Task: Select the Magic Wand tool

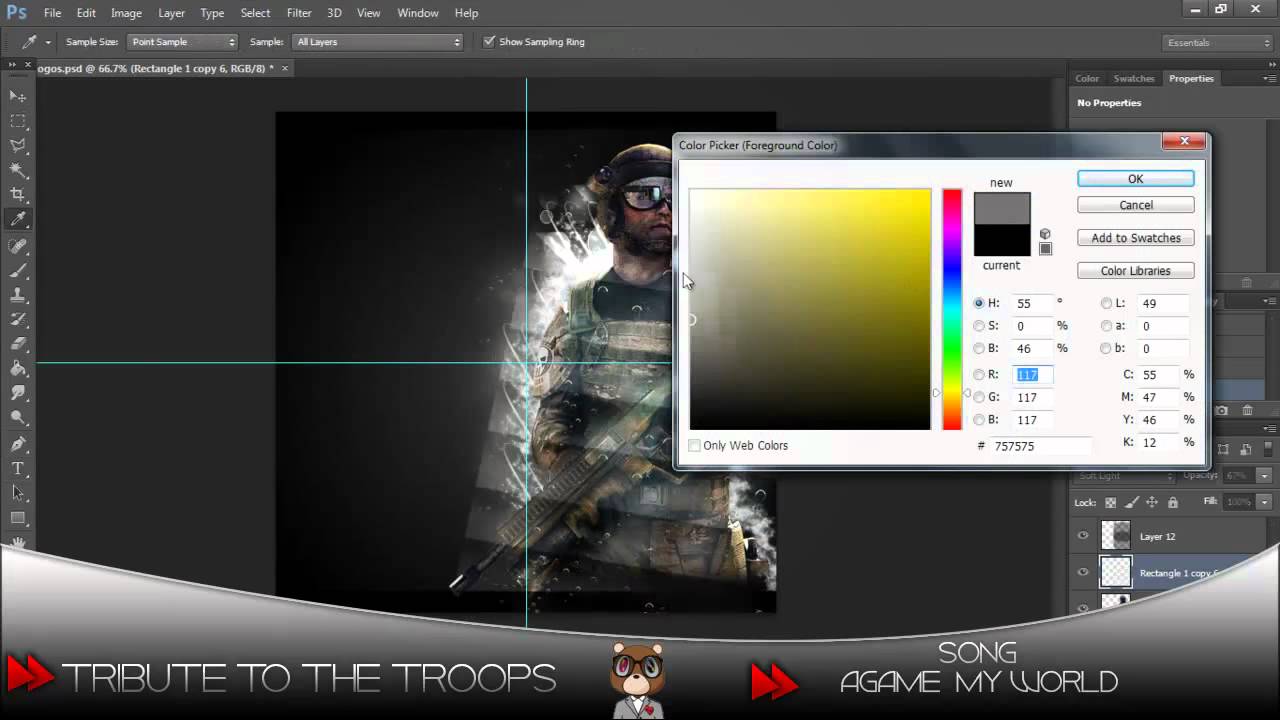Action: 18,171
